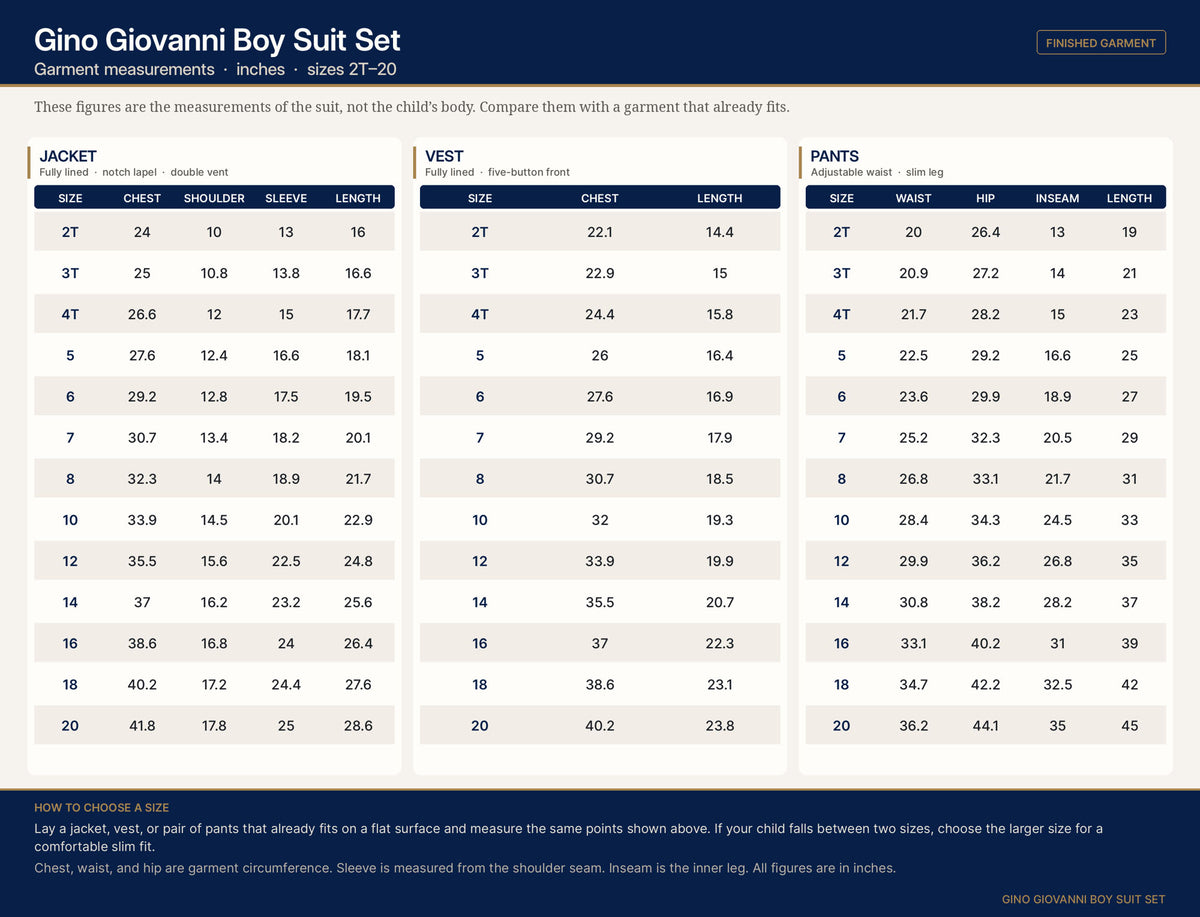Click the Jacket SHOULDER column header
This screenshot has width=1200, height=917.
click(214, 198)
